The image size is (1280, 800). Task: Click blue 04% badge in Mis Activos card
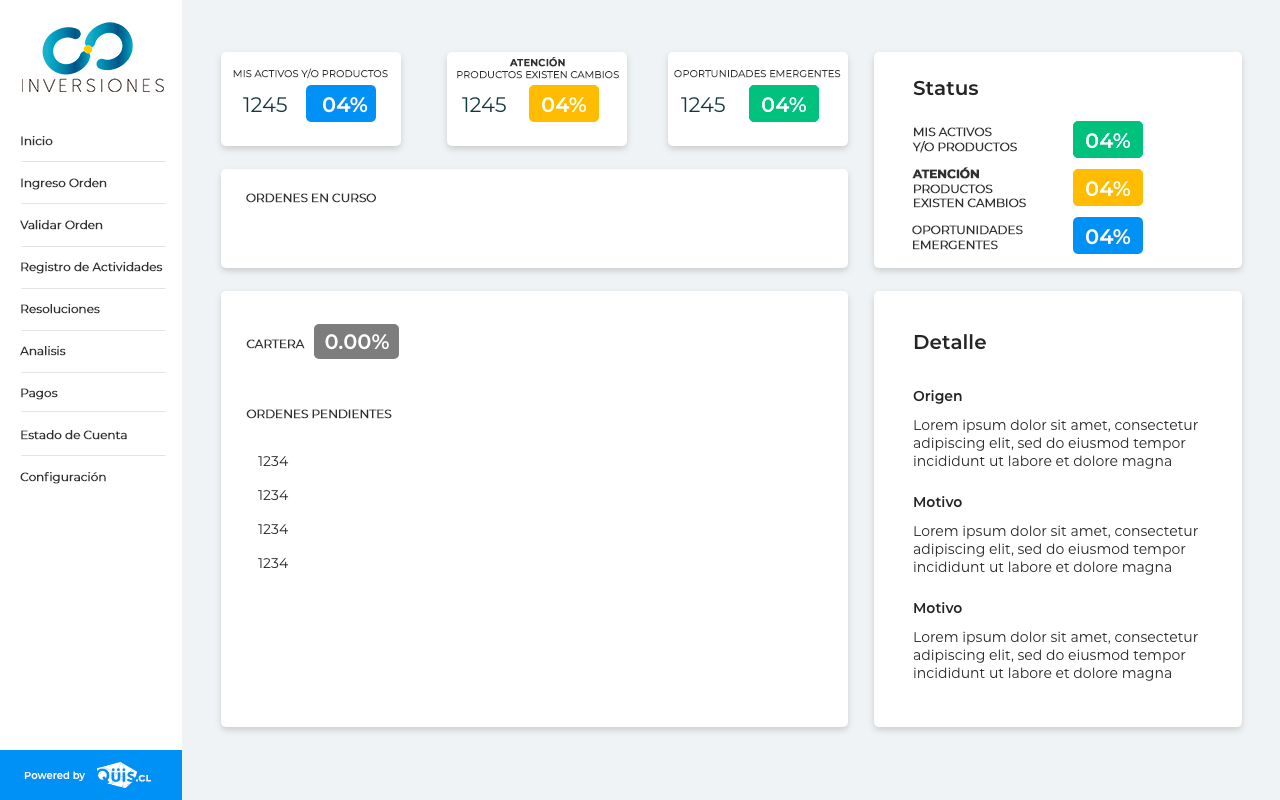[x=341, y=104]
